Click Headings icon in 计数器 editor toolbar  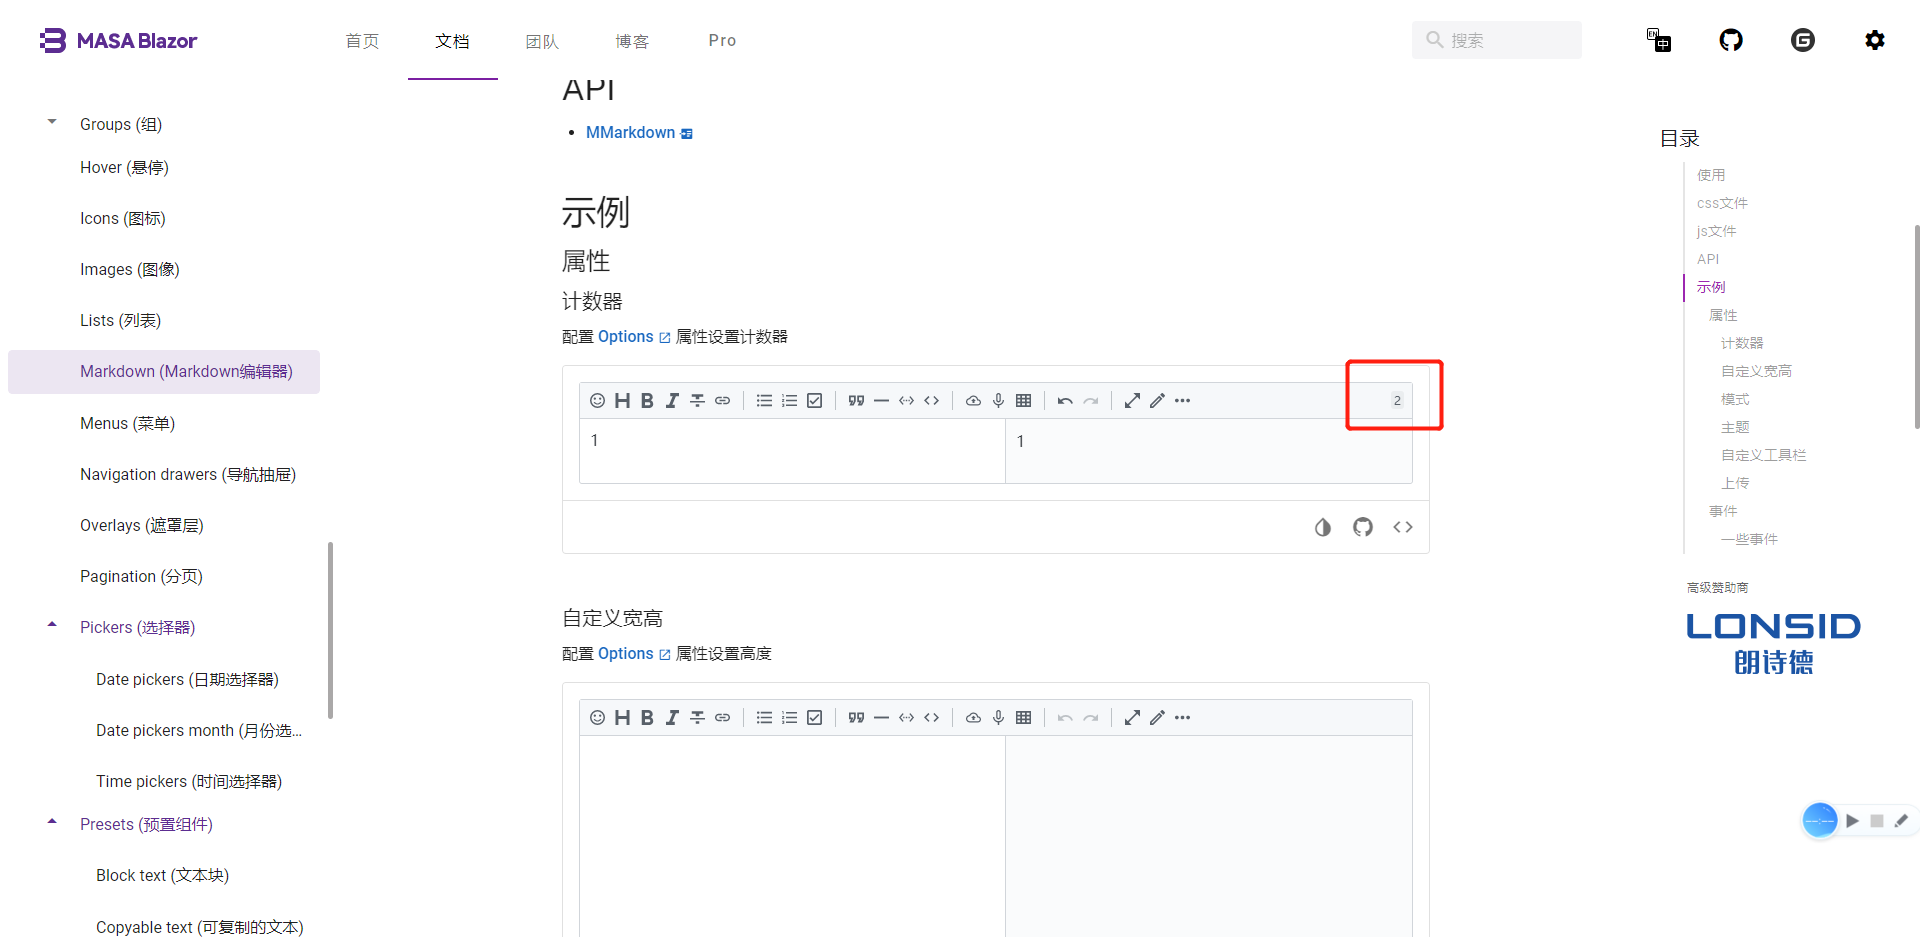622,401
